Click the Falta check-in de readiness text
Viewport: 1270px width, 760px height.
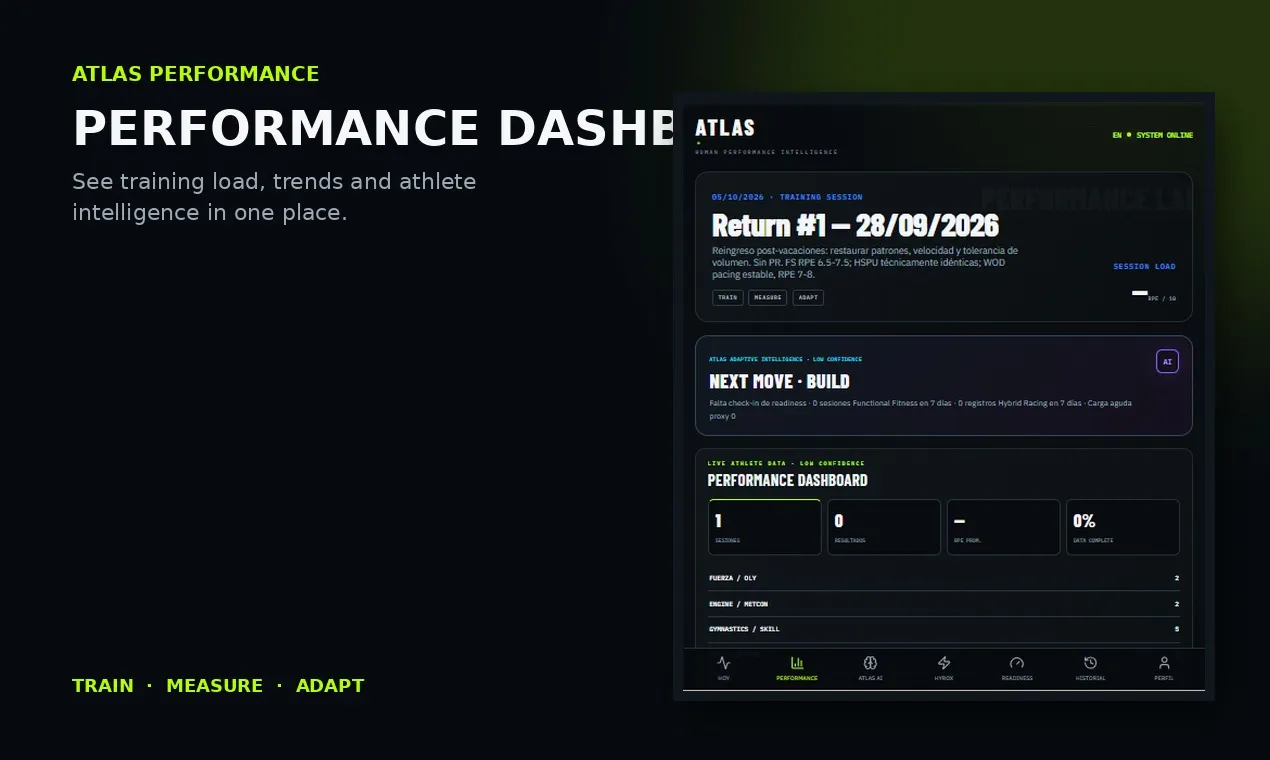(920, 409)
